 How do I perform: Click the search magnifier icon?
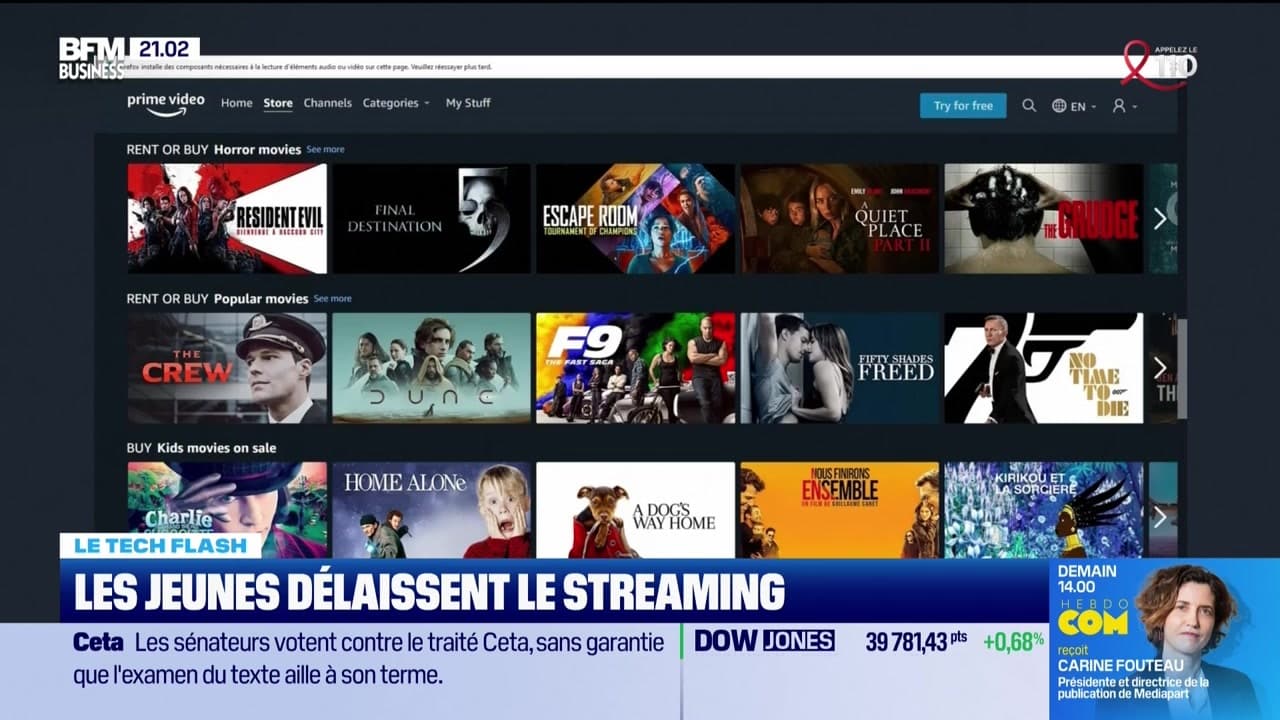[x=1029, y=104]
